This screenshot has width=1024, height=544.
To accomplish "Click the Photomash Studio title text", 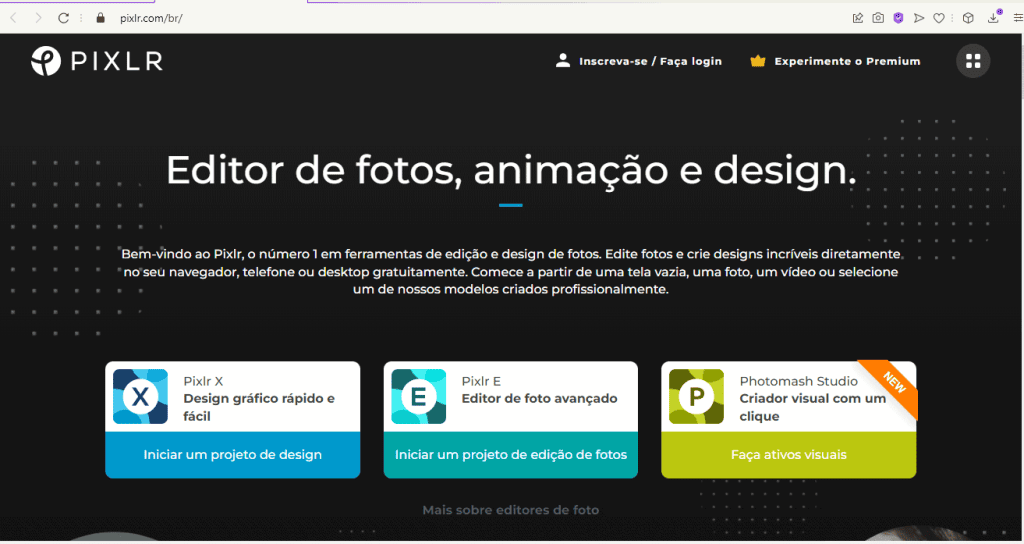I will pos(799,381).
